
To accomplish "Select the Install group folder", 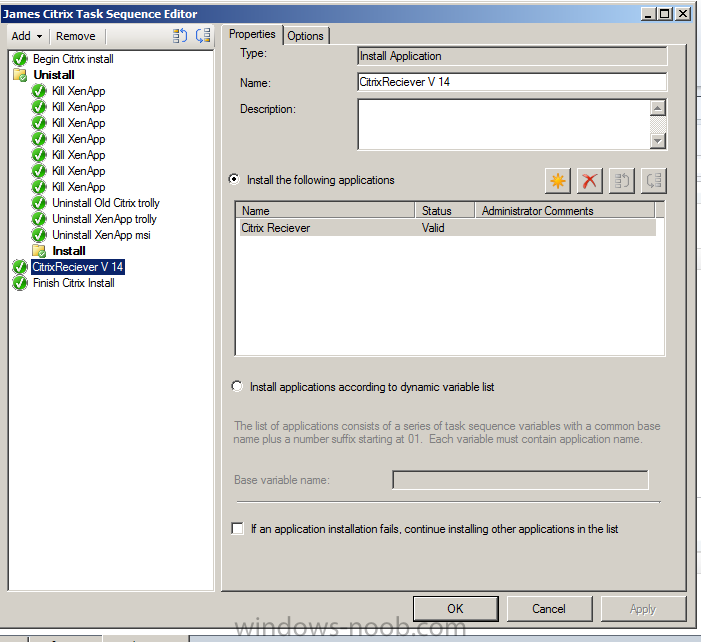I will [x=69, y=251].
